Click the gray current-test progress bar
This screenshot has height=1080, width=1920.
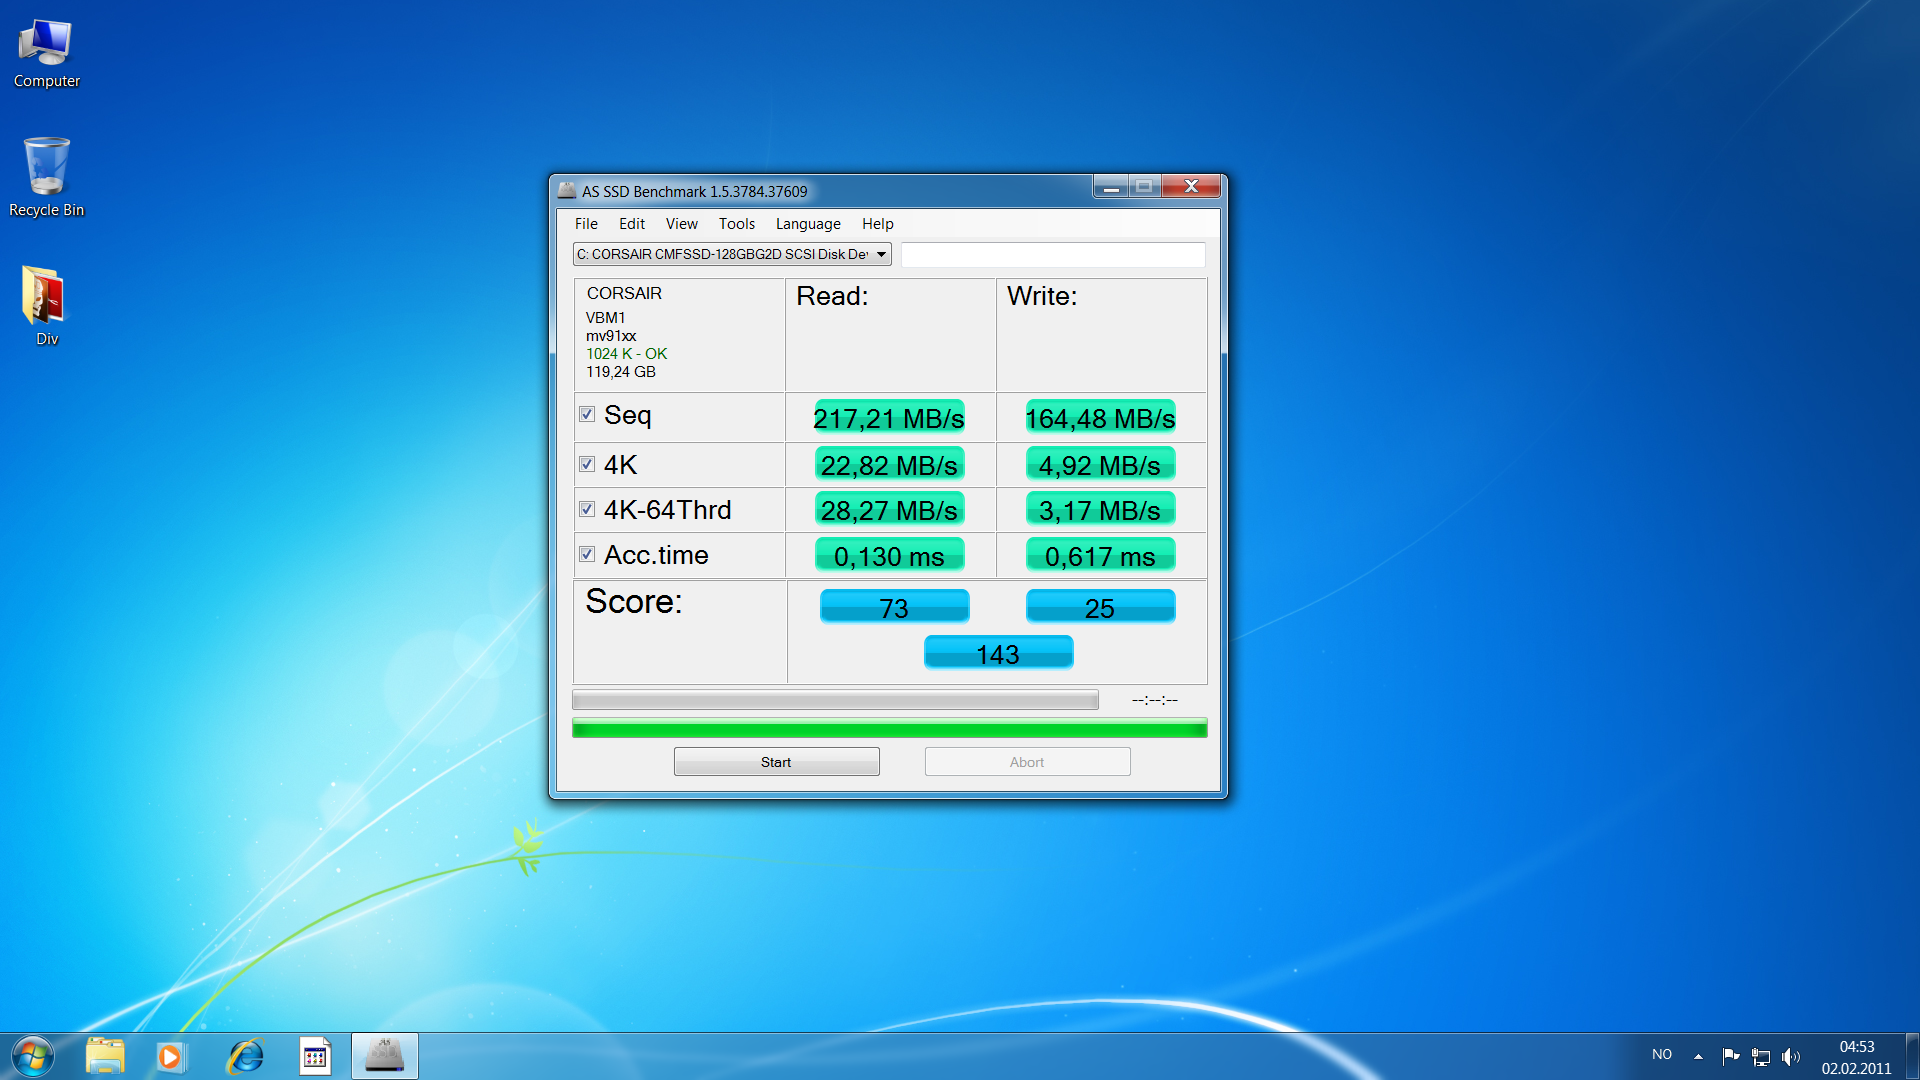[x=835, y=700]
